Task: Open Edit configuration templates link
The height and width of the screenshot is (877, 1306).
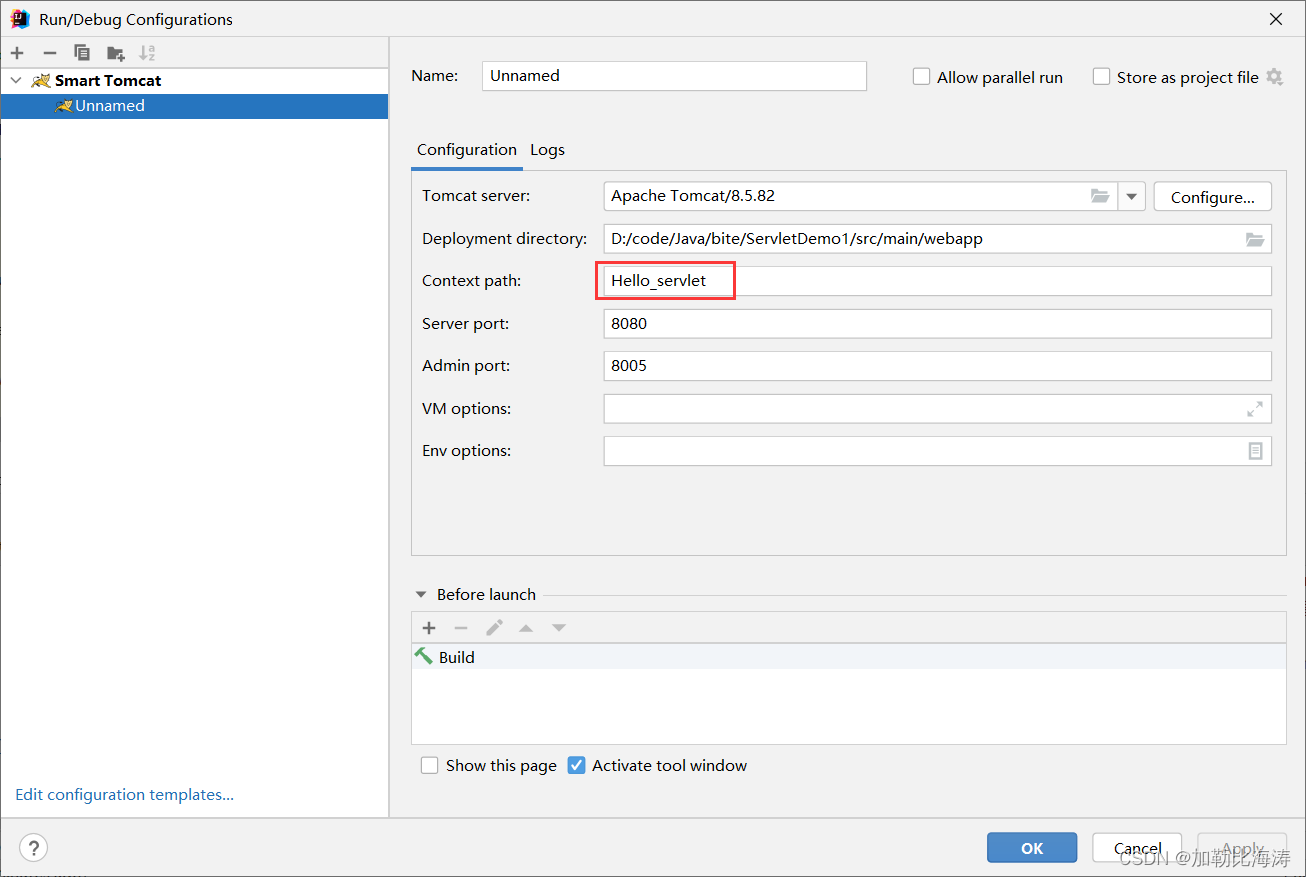Action: click(124, 794)
